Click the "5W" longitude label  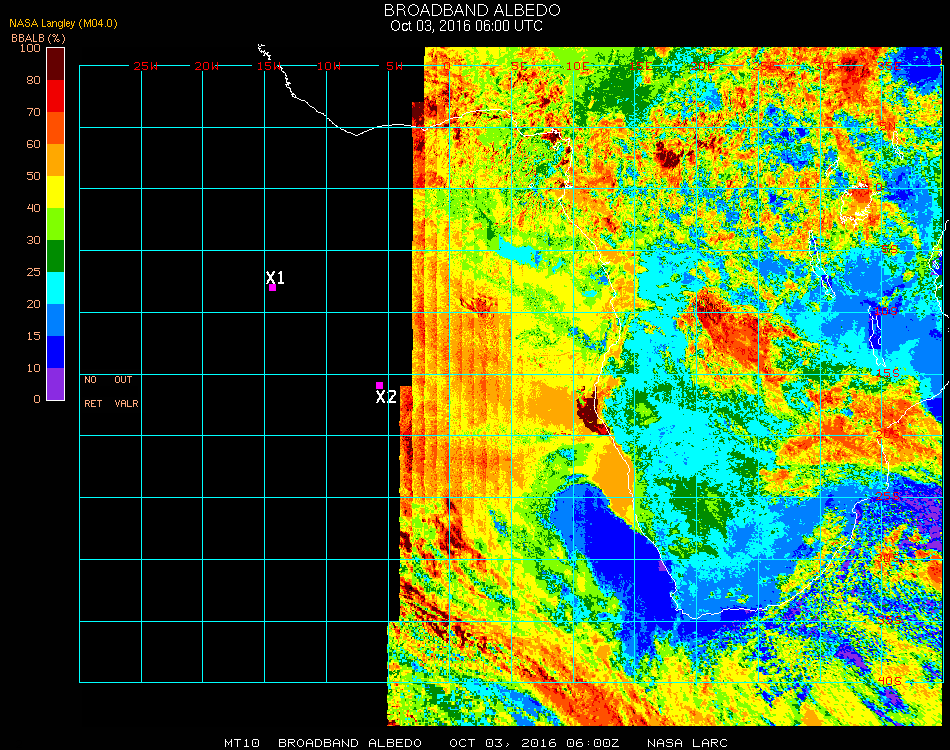point(394,66)
